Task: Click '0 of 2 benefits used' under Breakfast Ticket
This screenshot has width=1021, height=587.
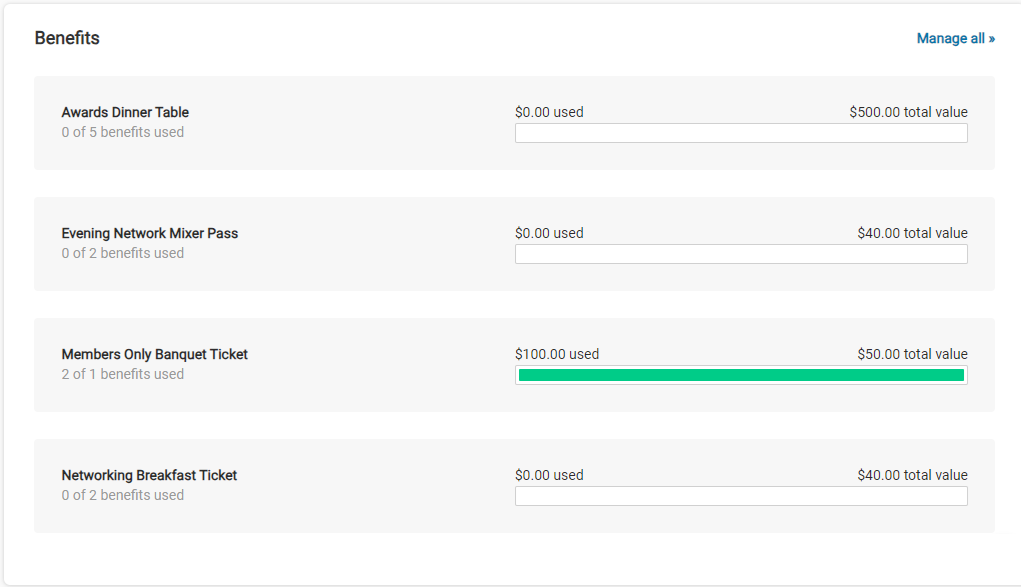Action: point(122,495)
